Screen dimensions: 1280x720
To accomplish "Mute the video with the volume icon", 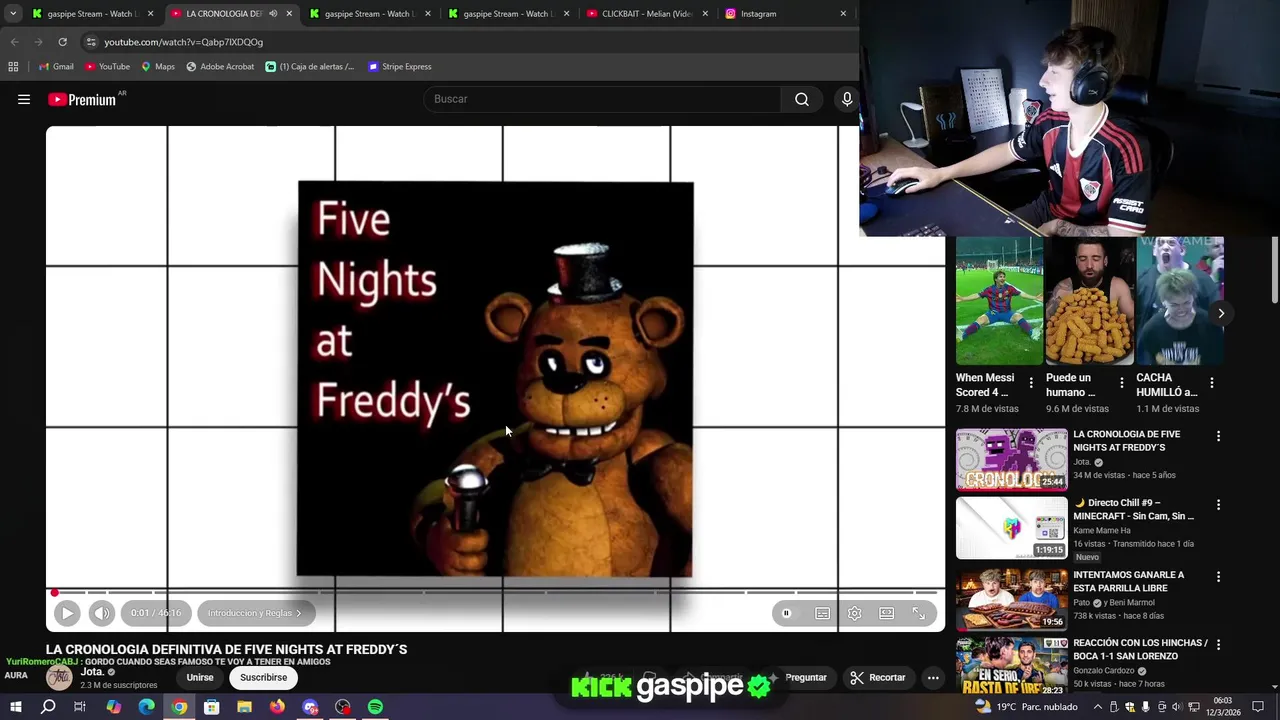I will [102, 613].
